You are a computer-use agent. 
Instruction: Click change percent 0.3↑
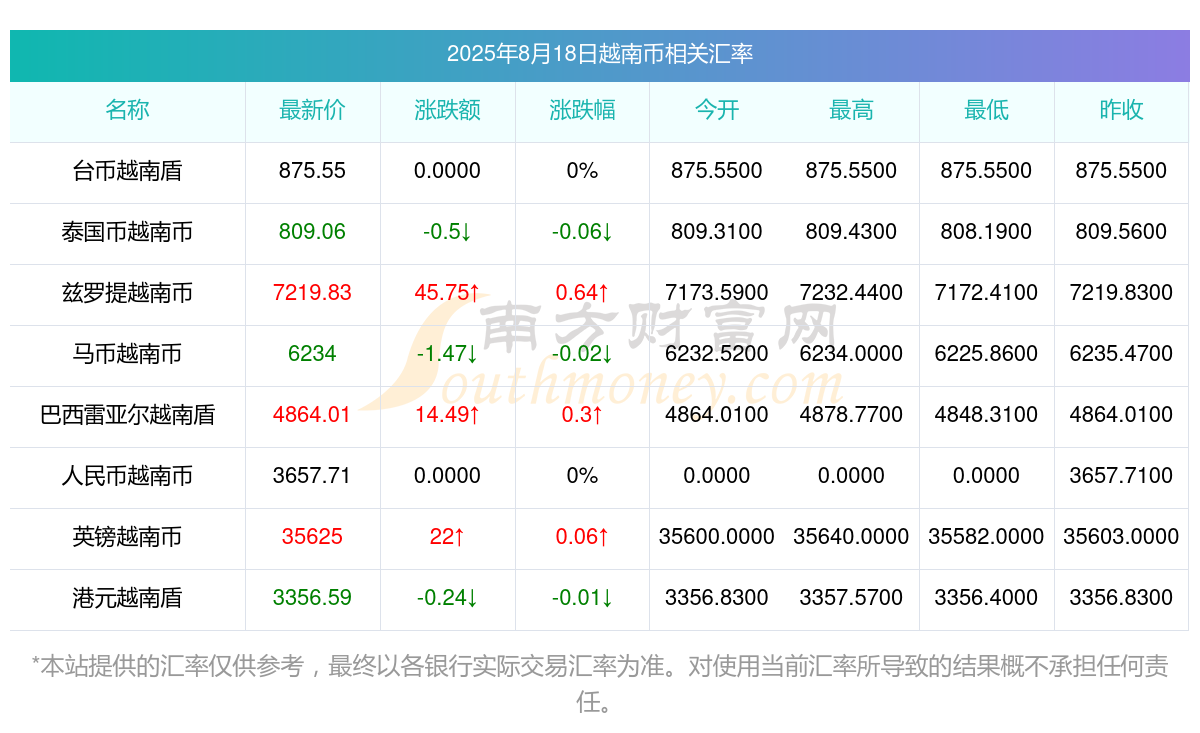pos(582,415)
